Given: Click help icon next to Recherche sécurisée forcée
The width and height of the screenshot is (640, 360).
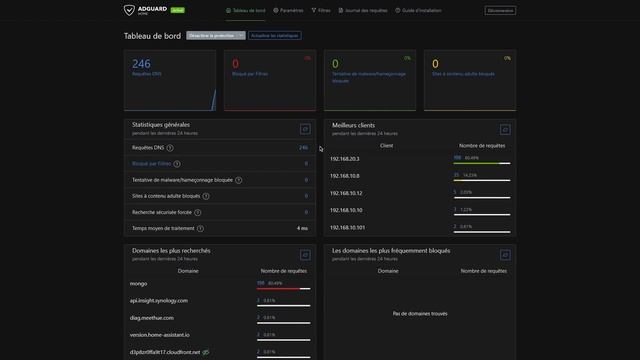Looking at the screenshot, I should point(198,212).
